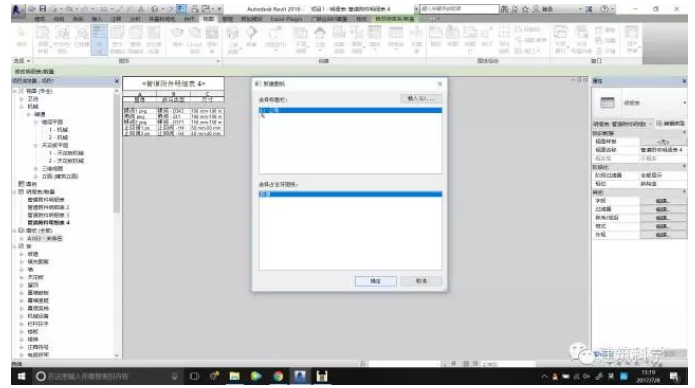The height and width of the screenshot is (388, 695).
Task: Open Visibility/Graphics tool in ribbon
Action: pos(62,39)
